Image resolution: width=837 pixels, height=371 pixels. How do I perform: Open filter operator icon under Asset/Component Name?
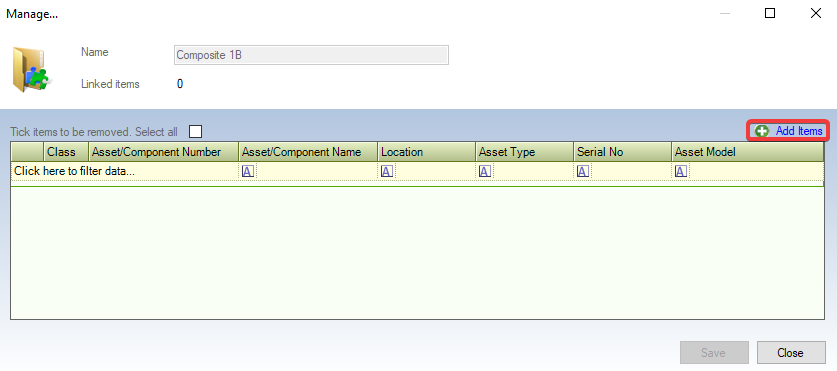(x=248, y=171)
